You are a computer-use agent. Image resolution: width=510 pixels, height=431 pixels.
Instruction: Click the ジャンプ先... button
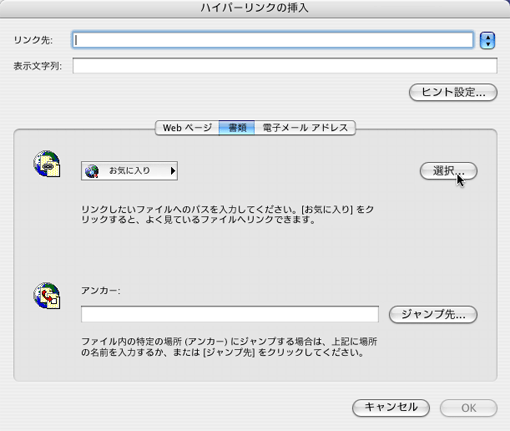tap(433, 314)
